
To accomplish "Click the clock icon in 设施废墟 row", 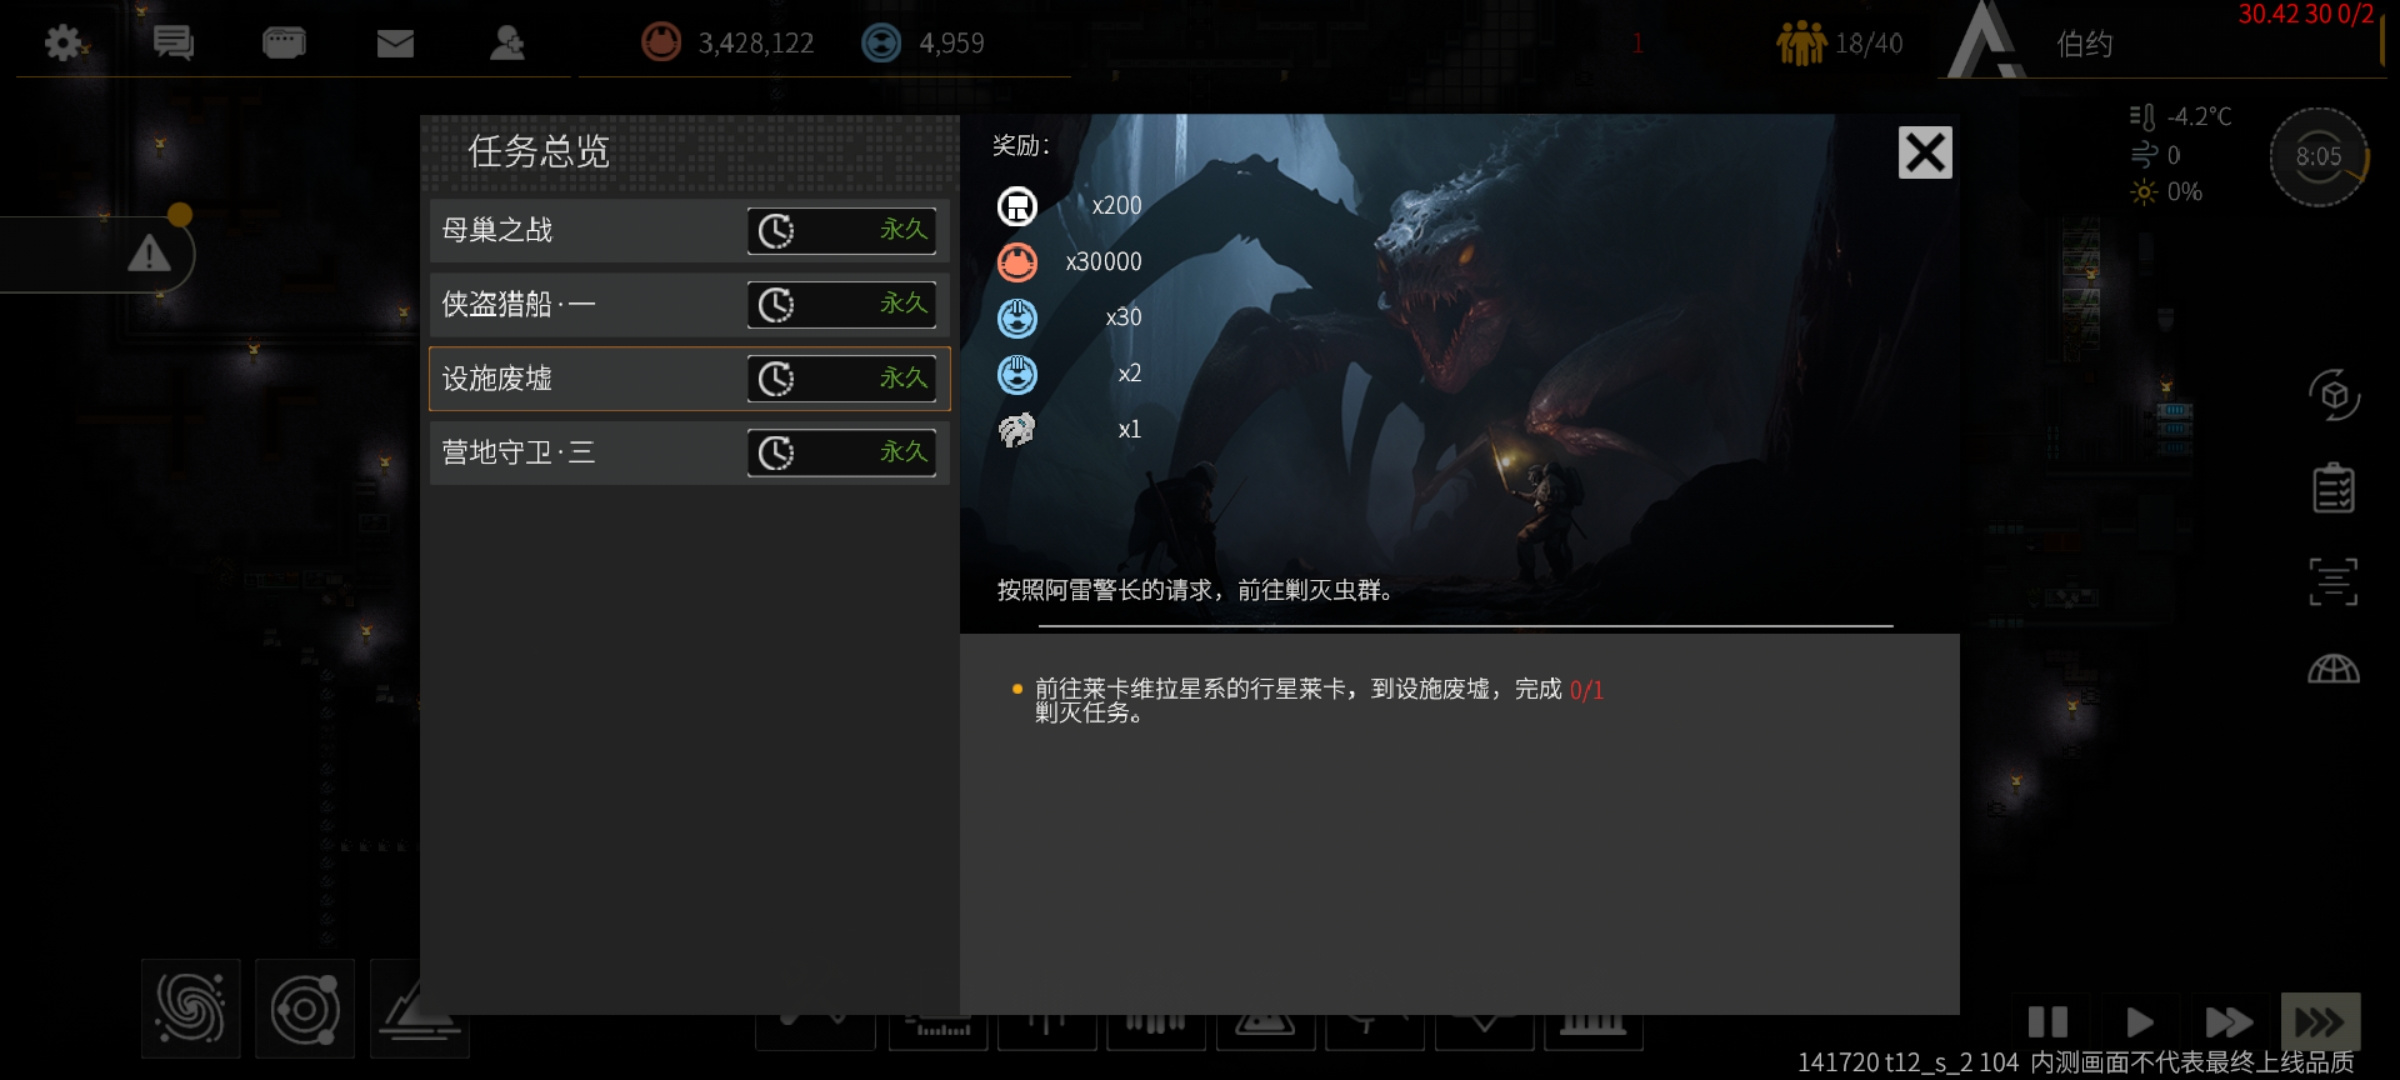I will (775, 379).
